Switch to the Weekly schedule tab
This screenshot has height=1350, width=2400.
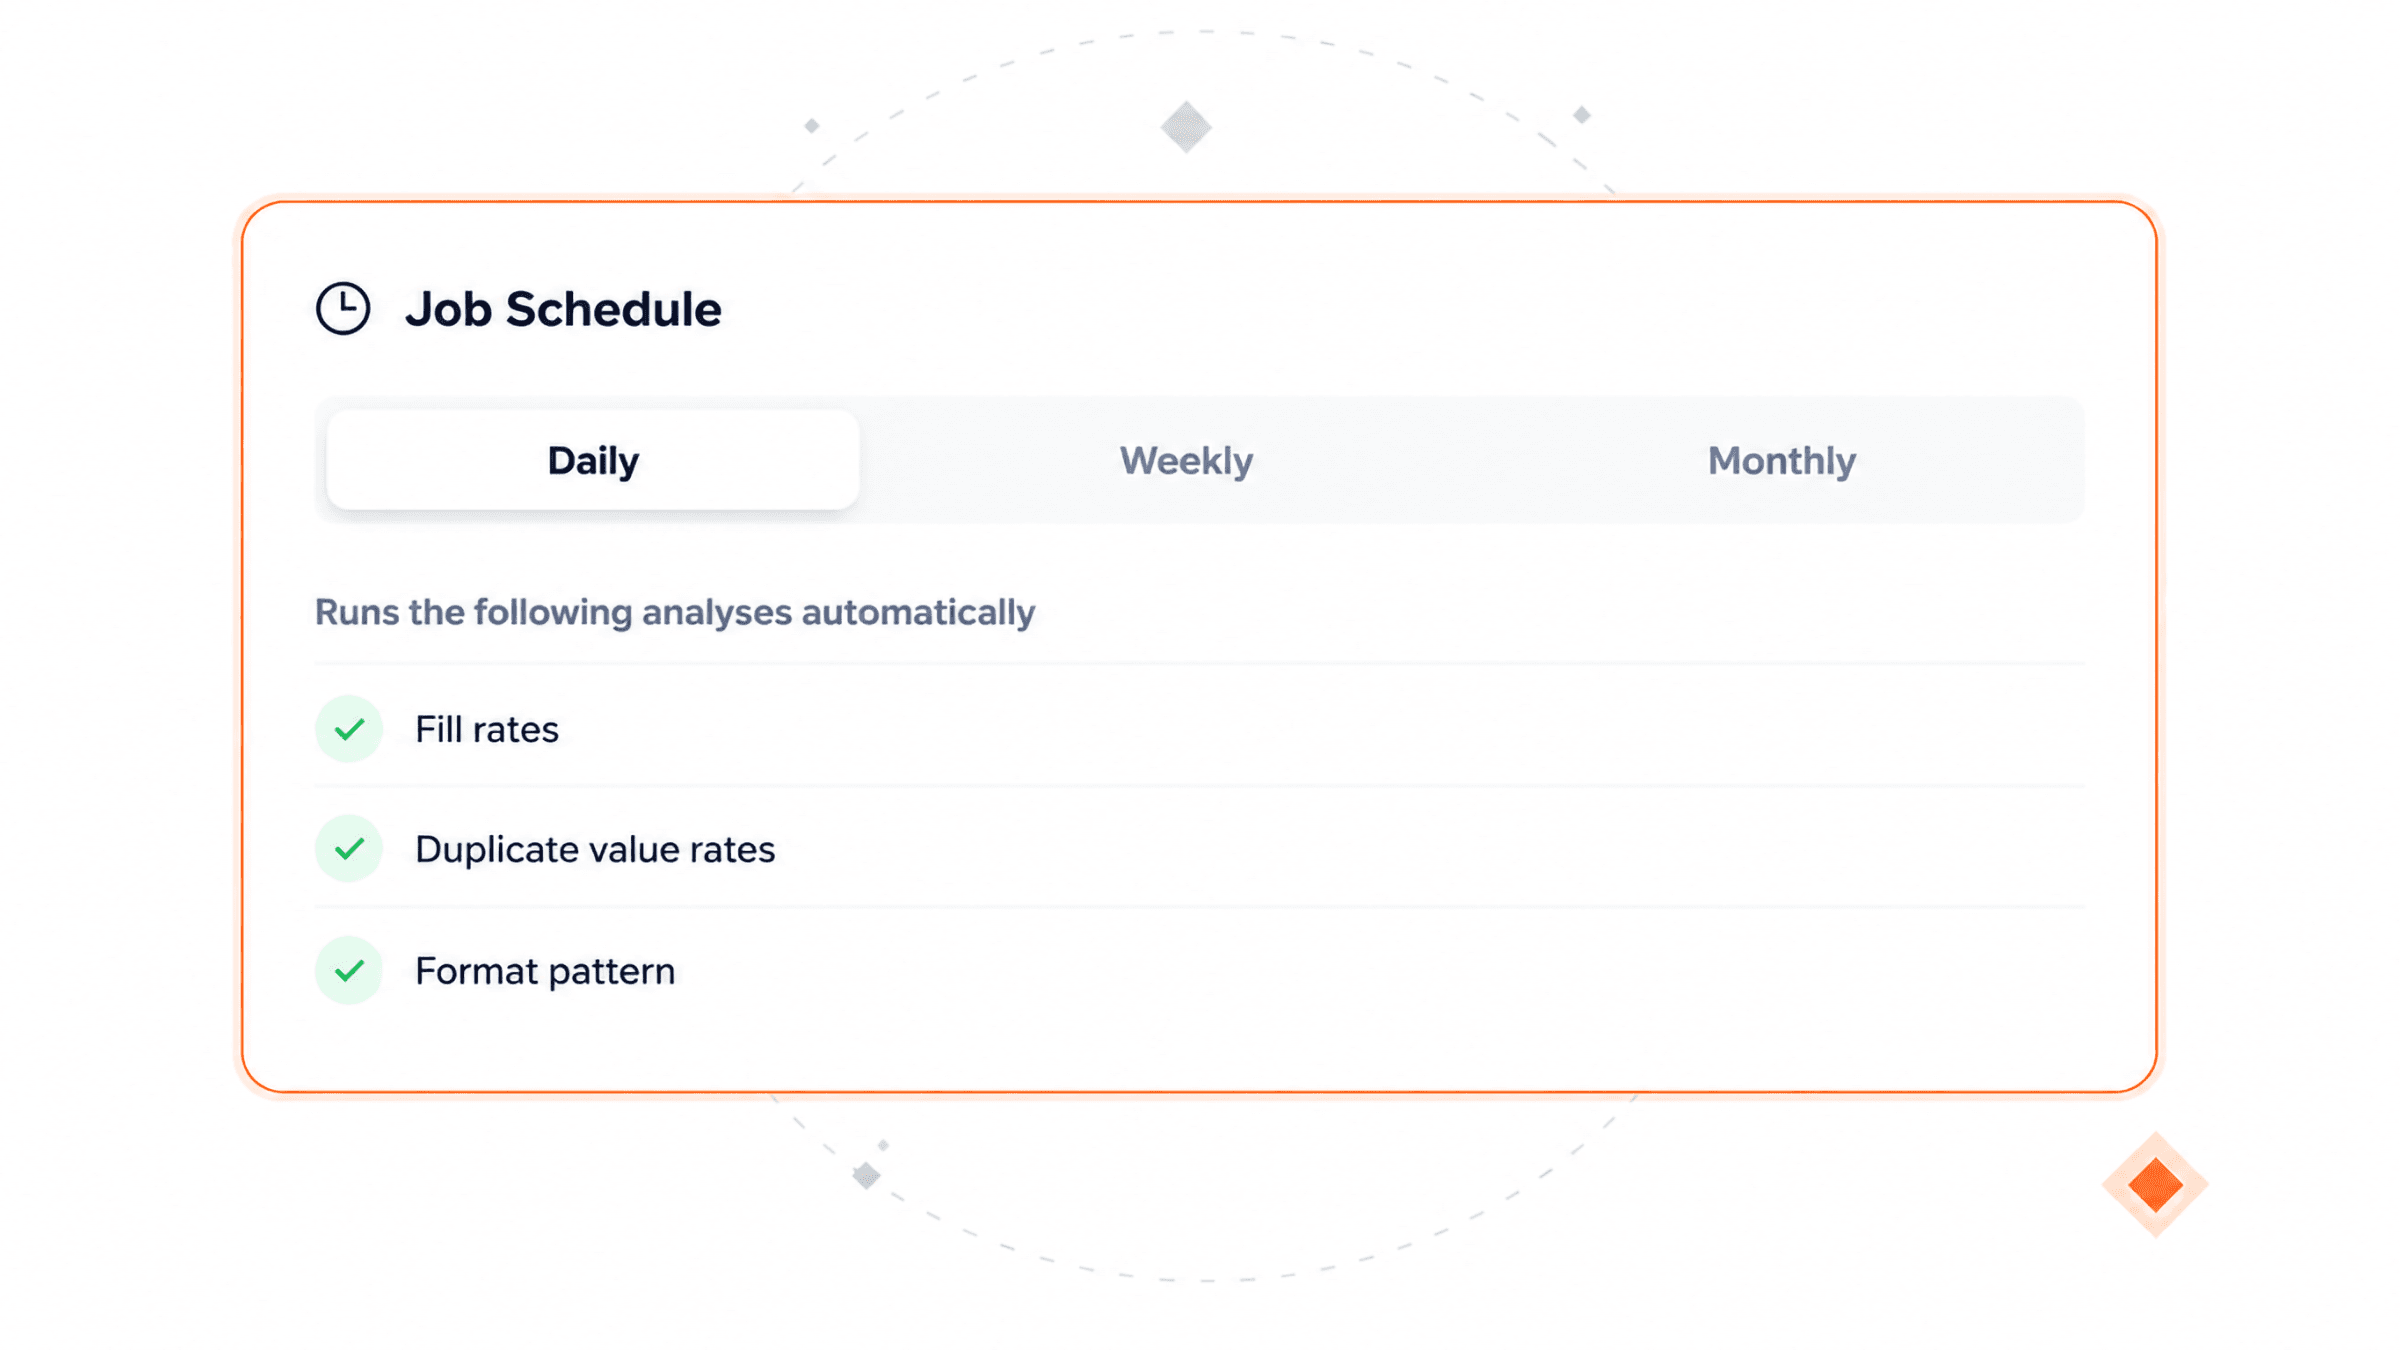pyautogui.click(x=1186, y=460)
